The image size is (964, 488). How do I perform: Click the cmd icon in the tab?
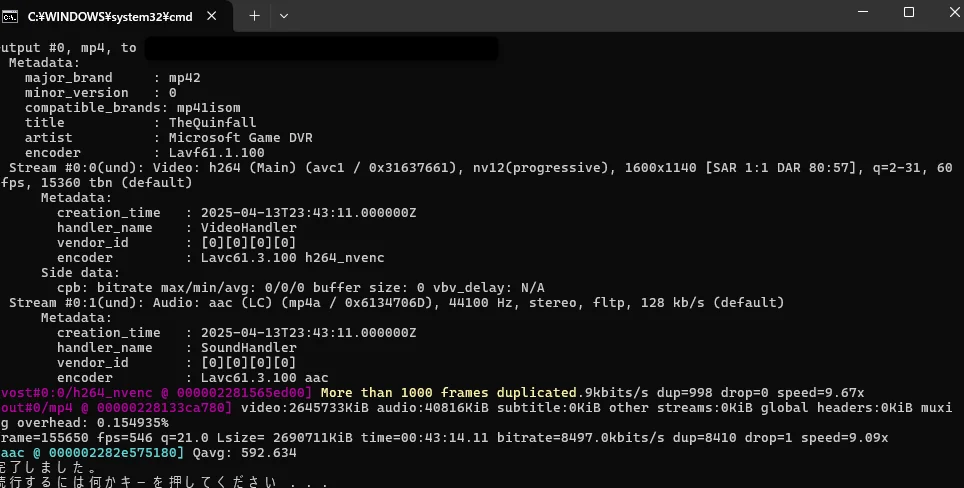coord(11,16)
